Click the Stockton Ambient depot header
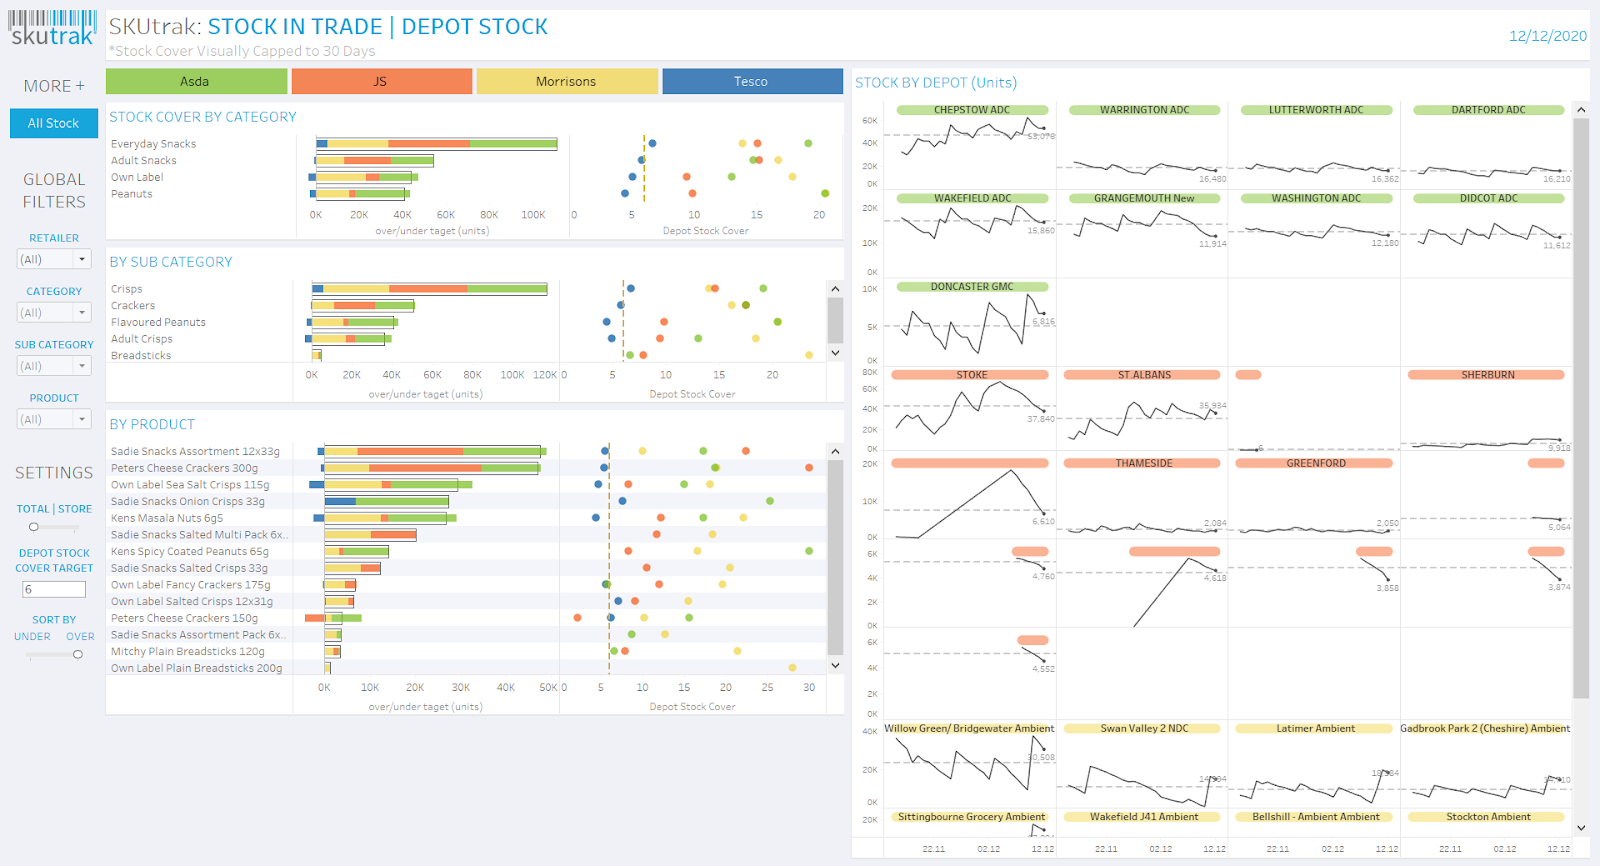Screen dimensions: 1600x866 pyautogui.click(x=1487, y=817)
